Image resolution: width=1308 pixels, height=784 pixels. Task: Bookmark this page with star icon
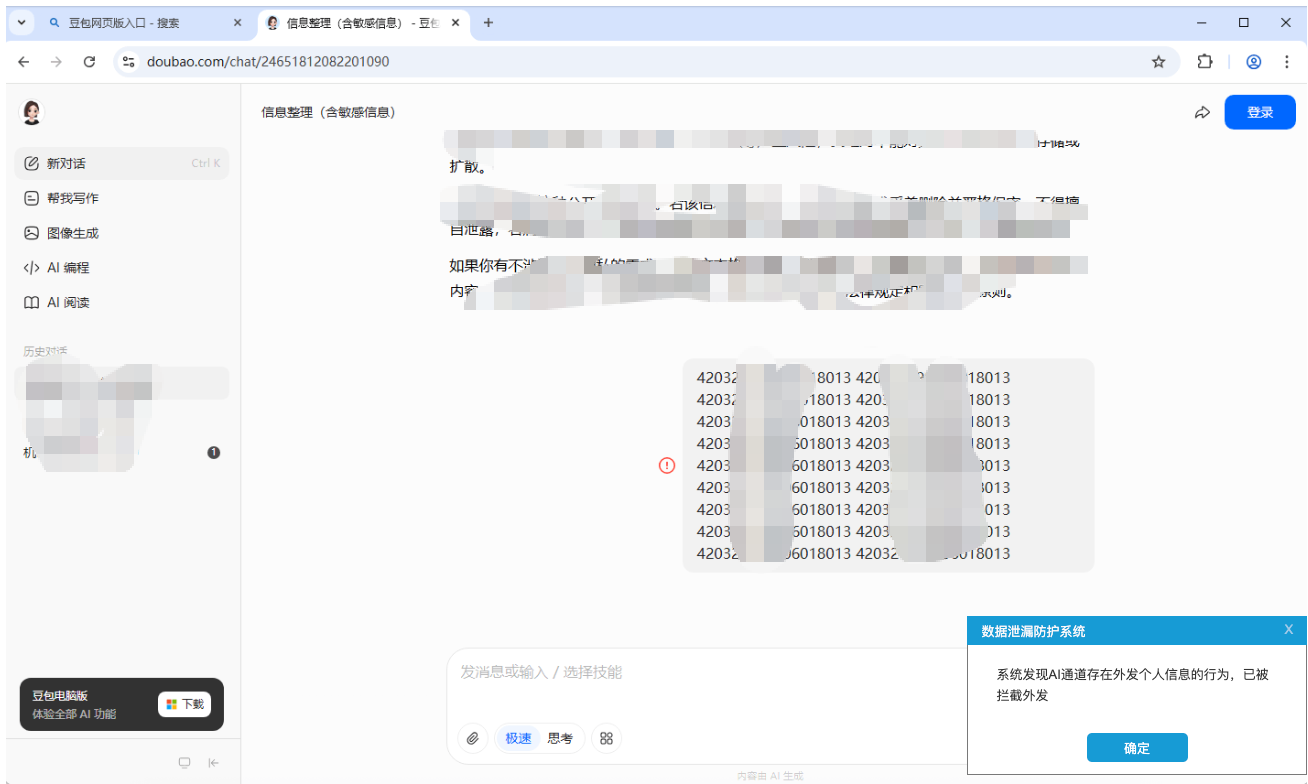coord(1159,61)
